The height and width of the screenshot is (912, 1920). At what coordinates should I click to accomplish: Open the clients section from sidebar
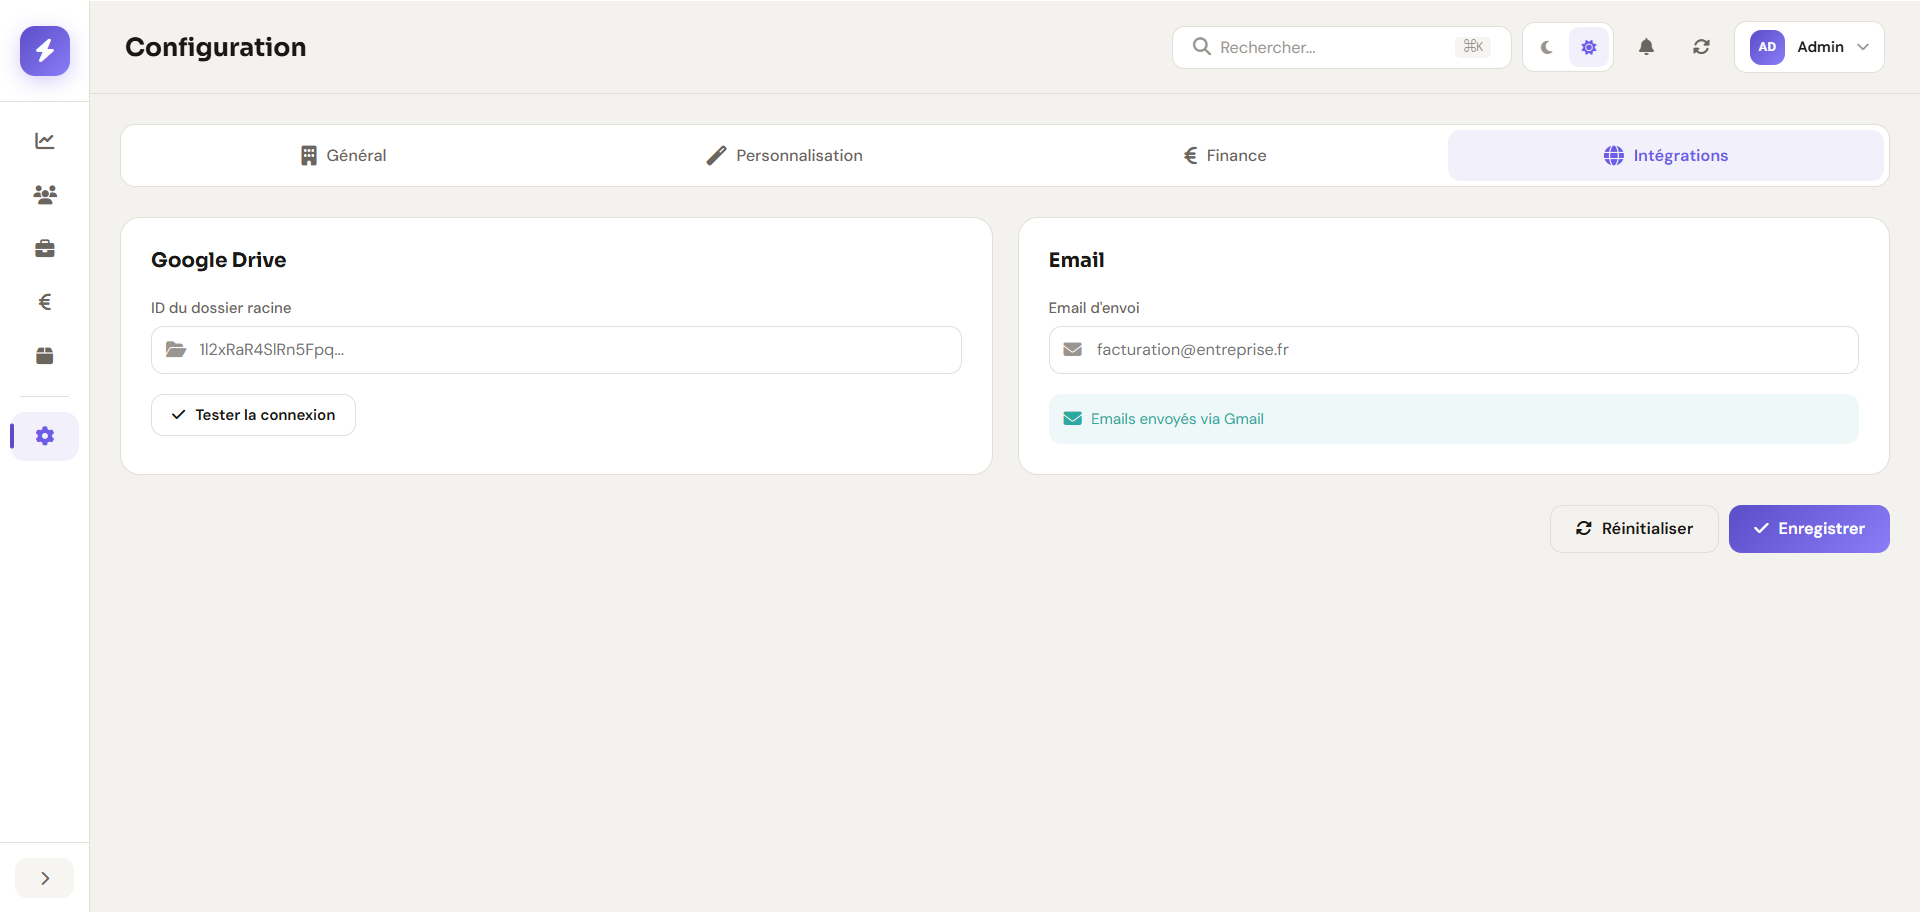(x=44, y=195)
